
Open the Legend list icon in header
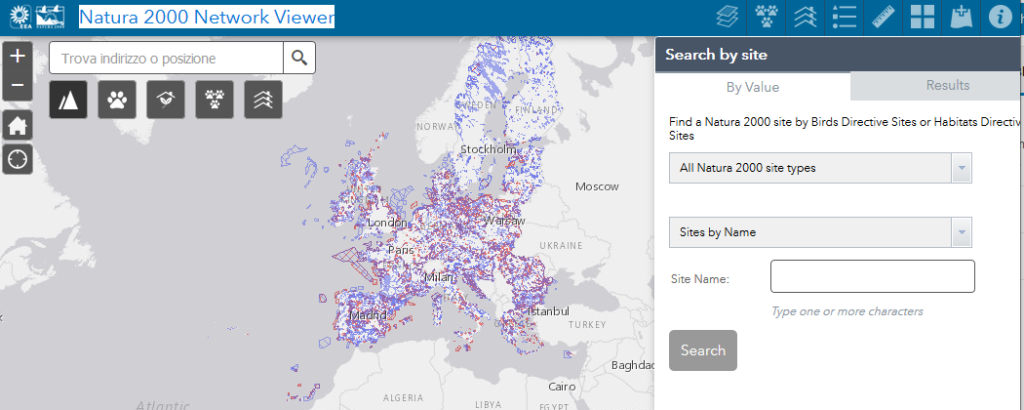pyautogui.click(x=844, y=17)
